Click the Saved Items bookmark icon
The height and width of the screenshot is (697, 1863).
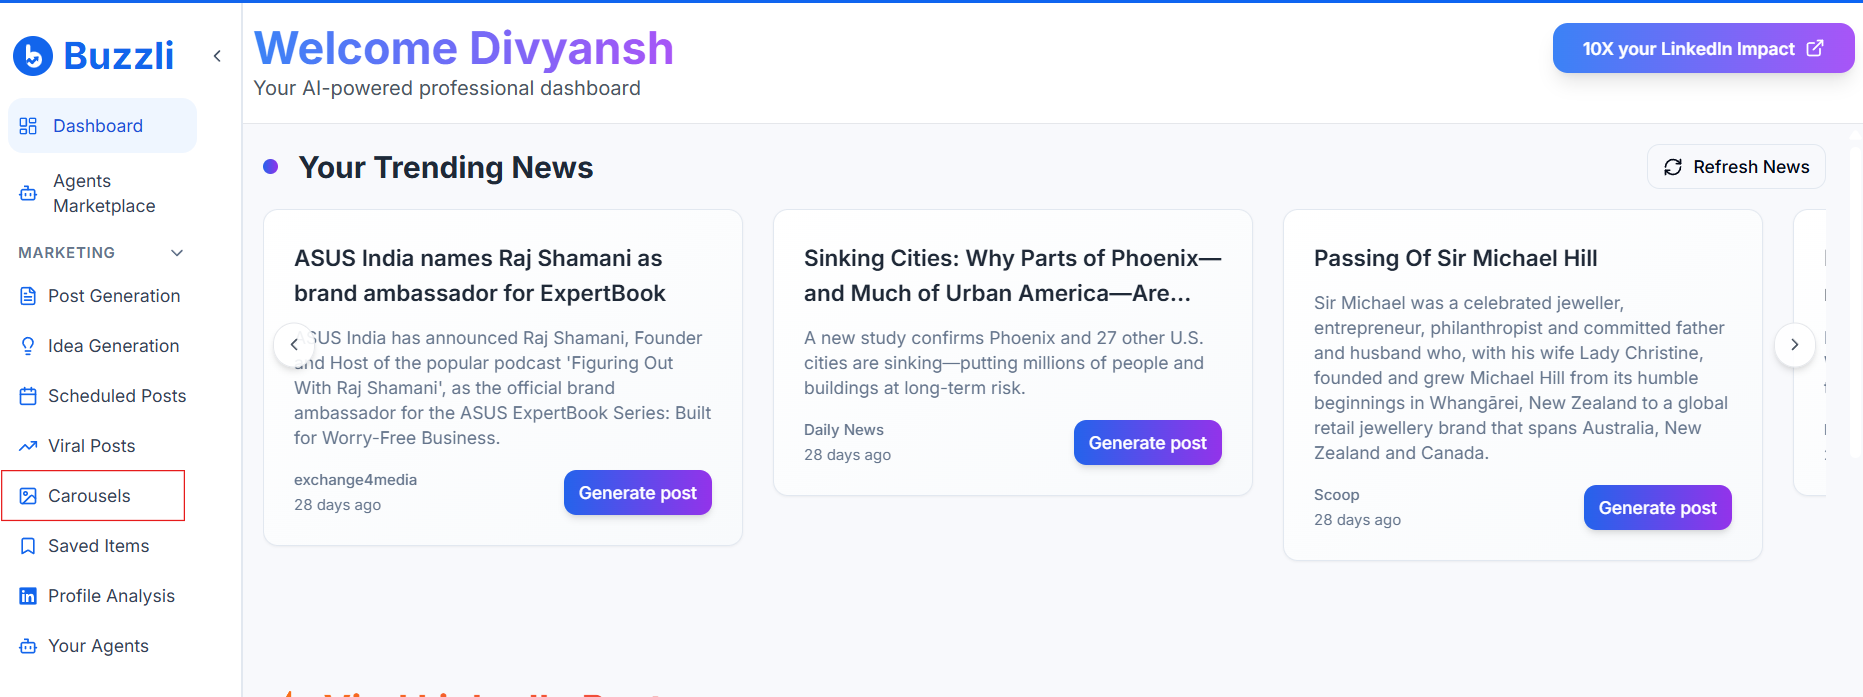click(x=27, y=545)
